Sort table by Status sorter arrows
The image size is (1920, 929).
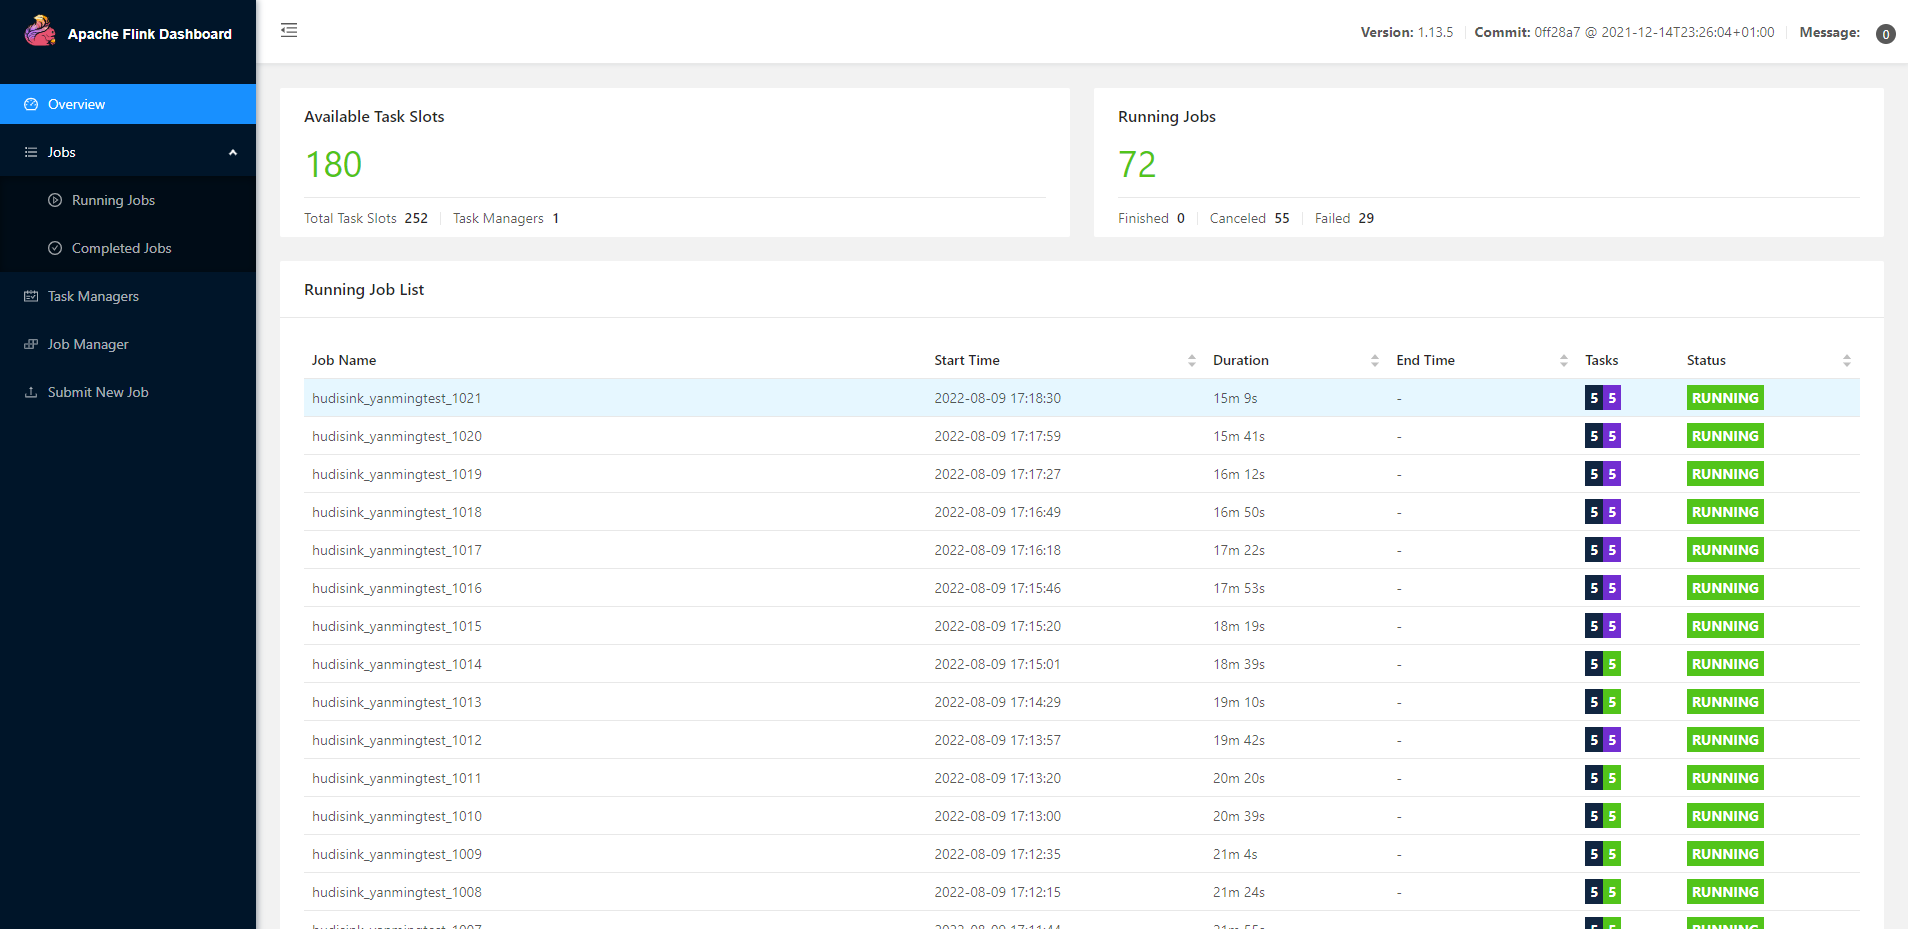(x=1847, y=361)
